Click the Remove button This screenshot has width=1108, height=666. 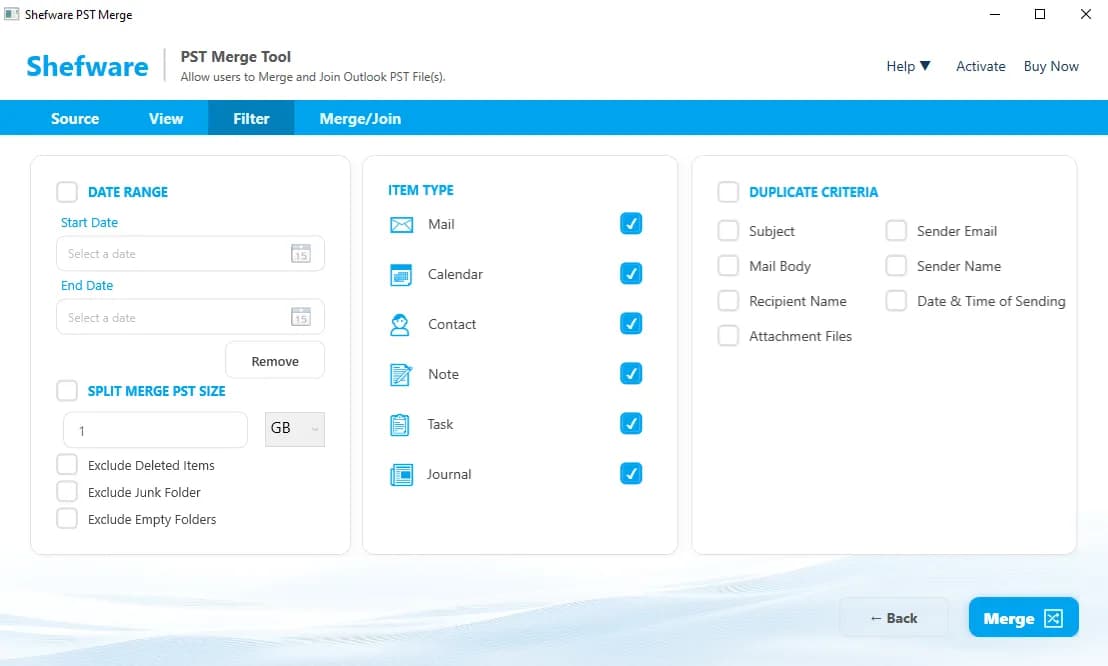pos(275,361)
